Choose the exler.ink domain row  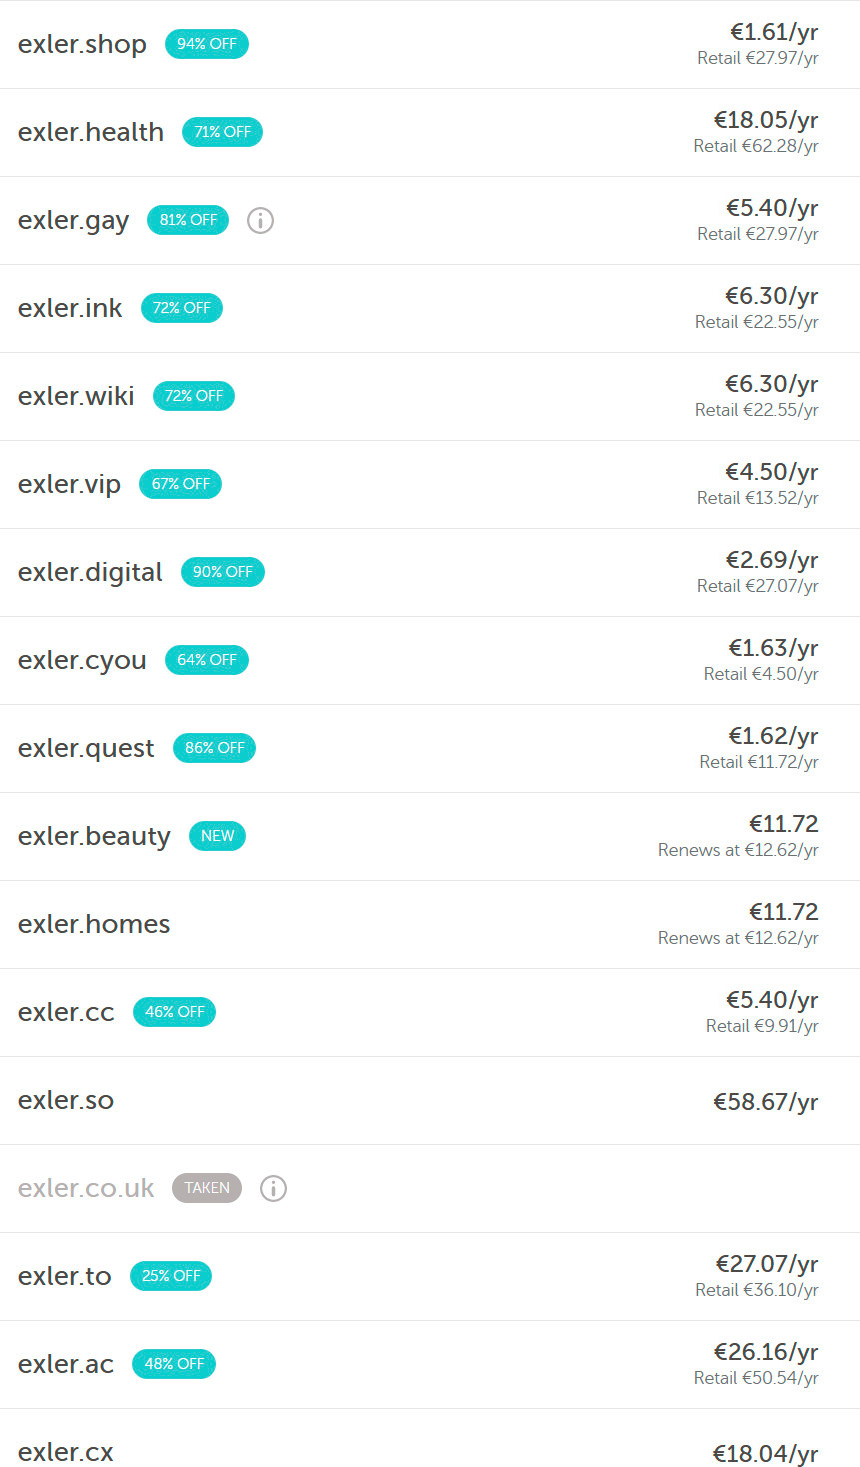click(x=70, y=308)
